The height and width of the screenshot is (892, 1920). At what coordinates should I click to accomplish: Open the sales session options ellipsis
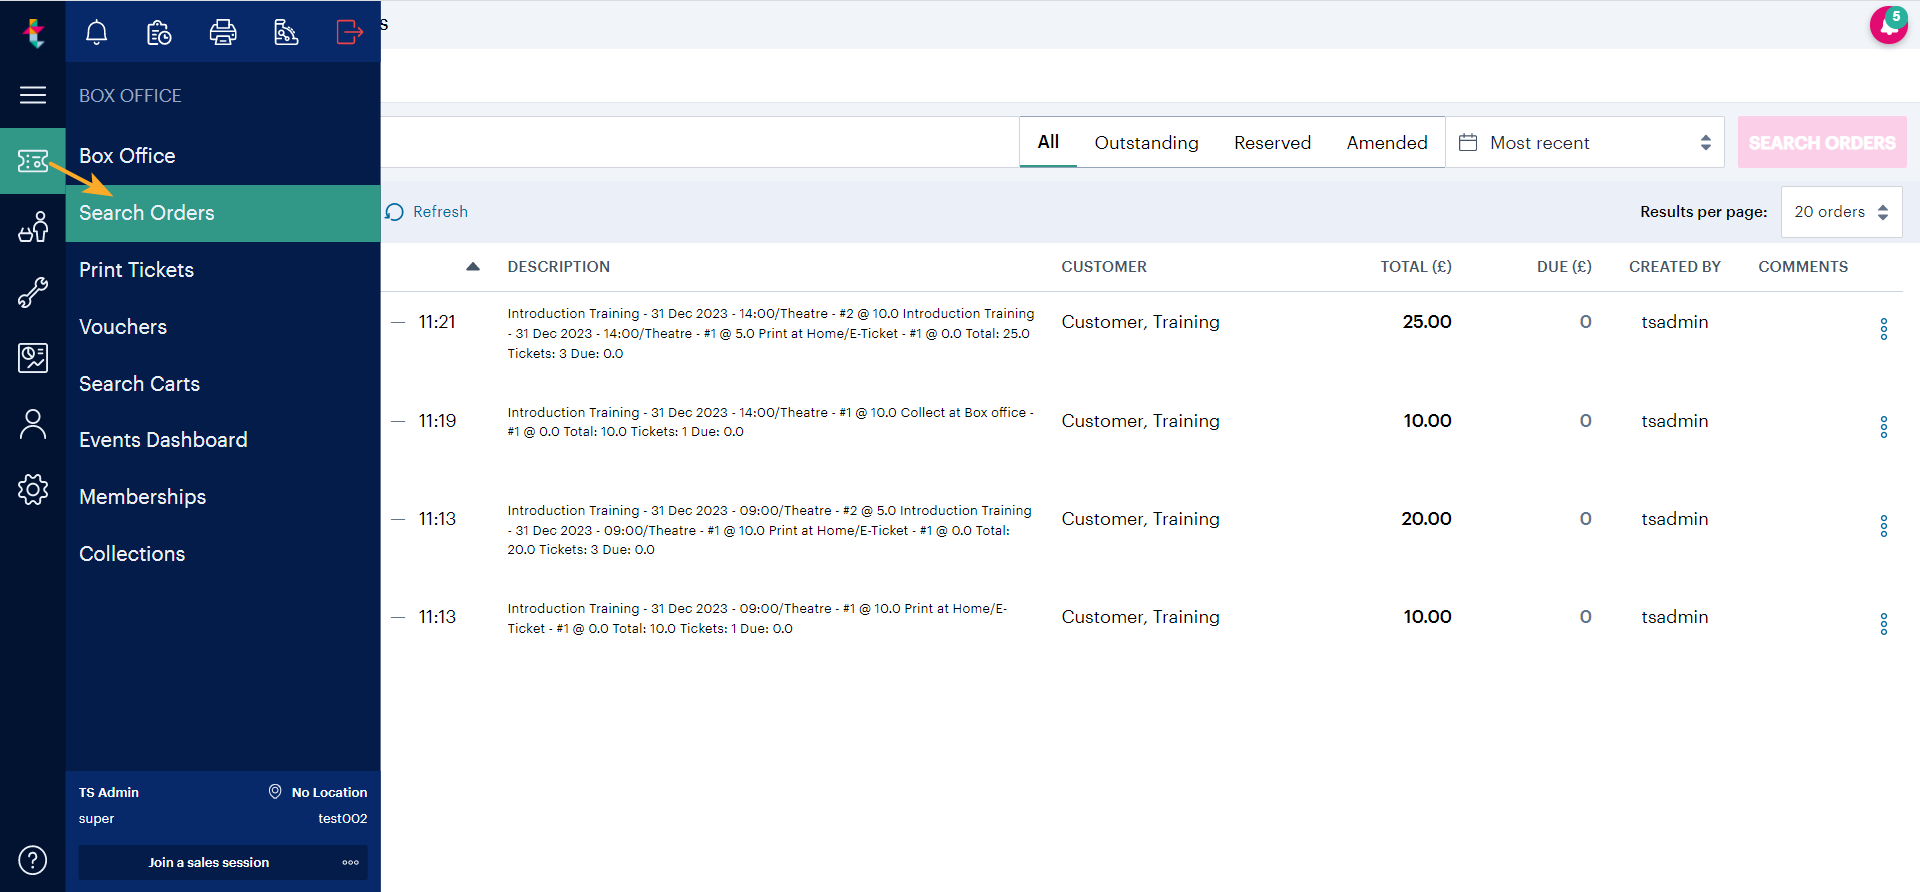(350, 862)
